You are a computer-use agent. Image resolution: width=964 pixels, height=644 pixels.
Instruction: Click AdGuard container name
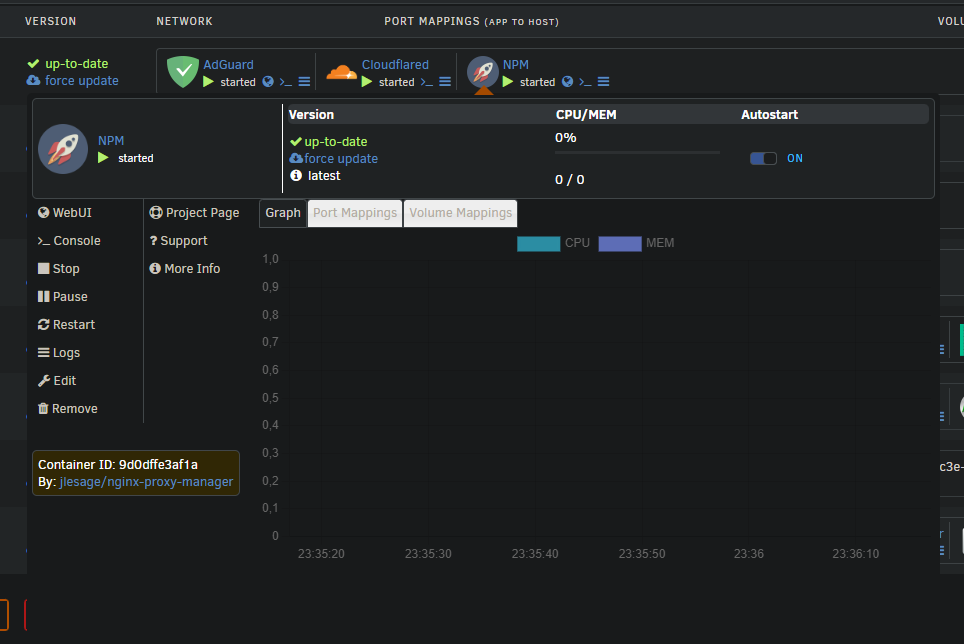click(228, 65)
